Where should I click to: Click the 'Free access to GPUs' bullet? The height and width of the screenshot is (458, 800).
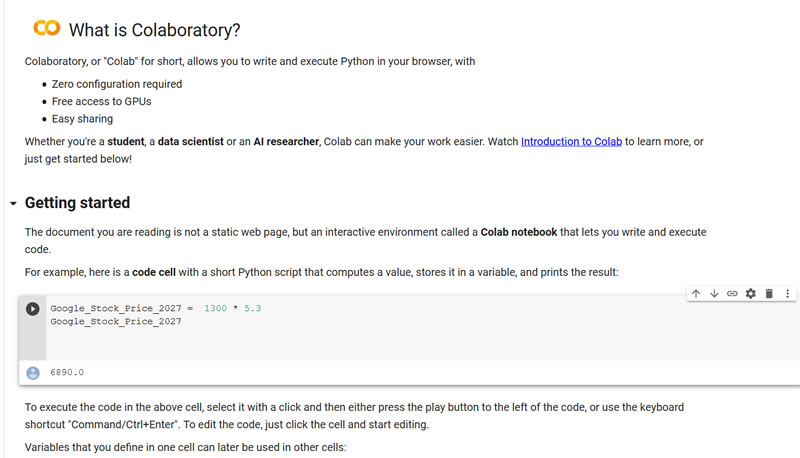[x=101, y=101]
